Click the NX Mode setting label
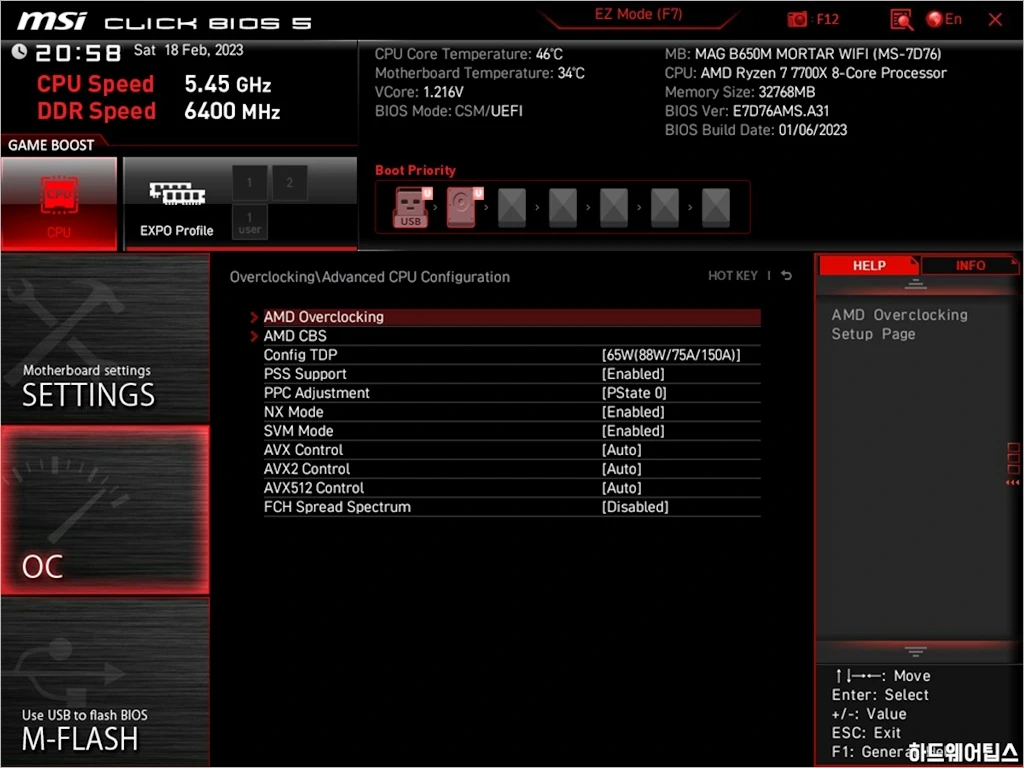This screenshot has height=768, width=1024. click(x=293, y=412)
